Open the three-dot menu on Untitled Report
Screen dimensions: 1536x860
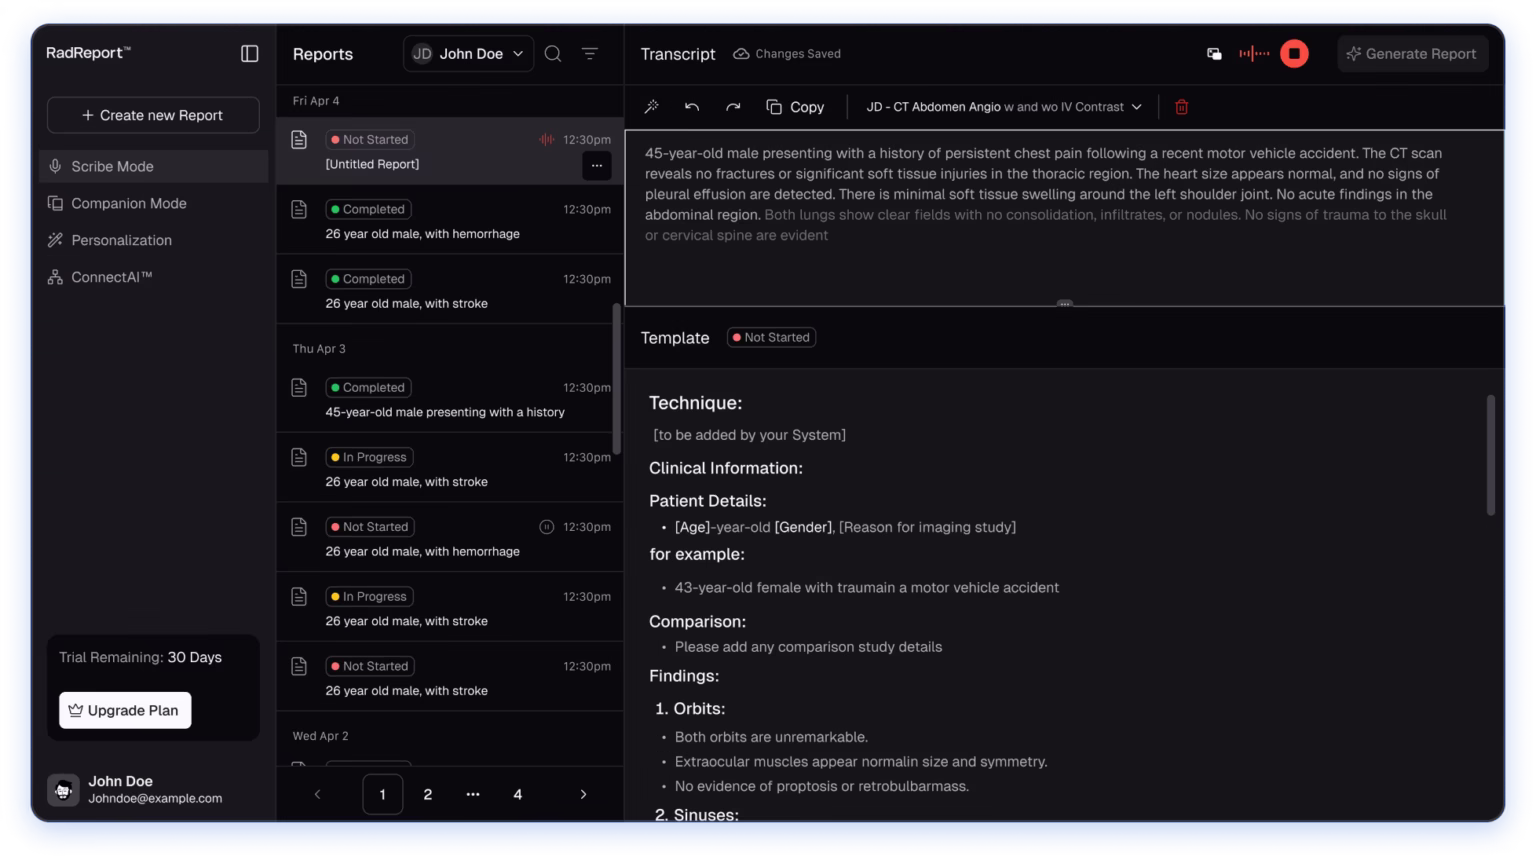pos(597,166)
